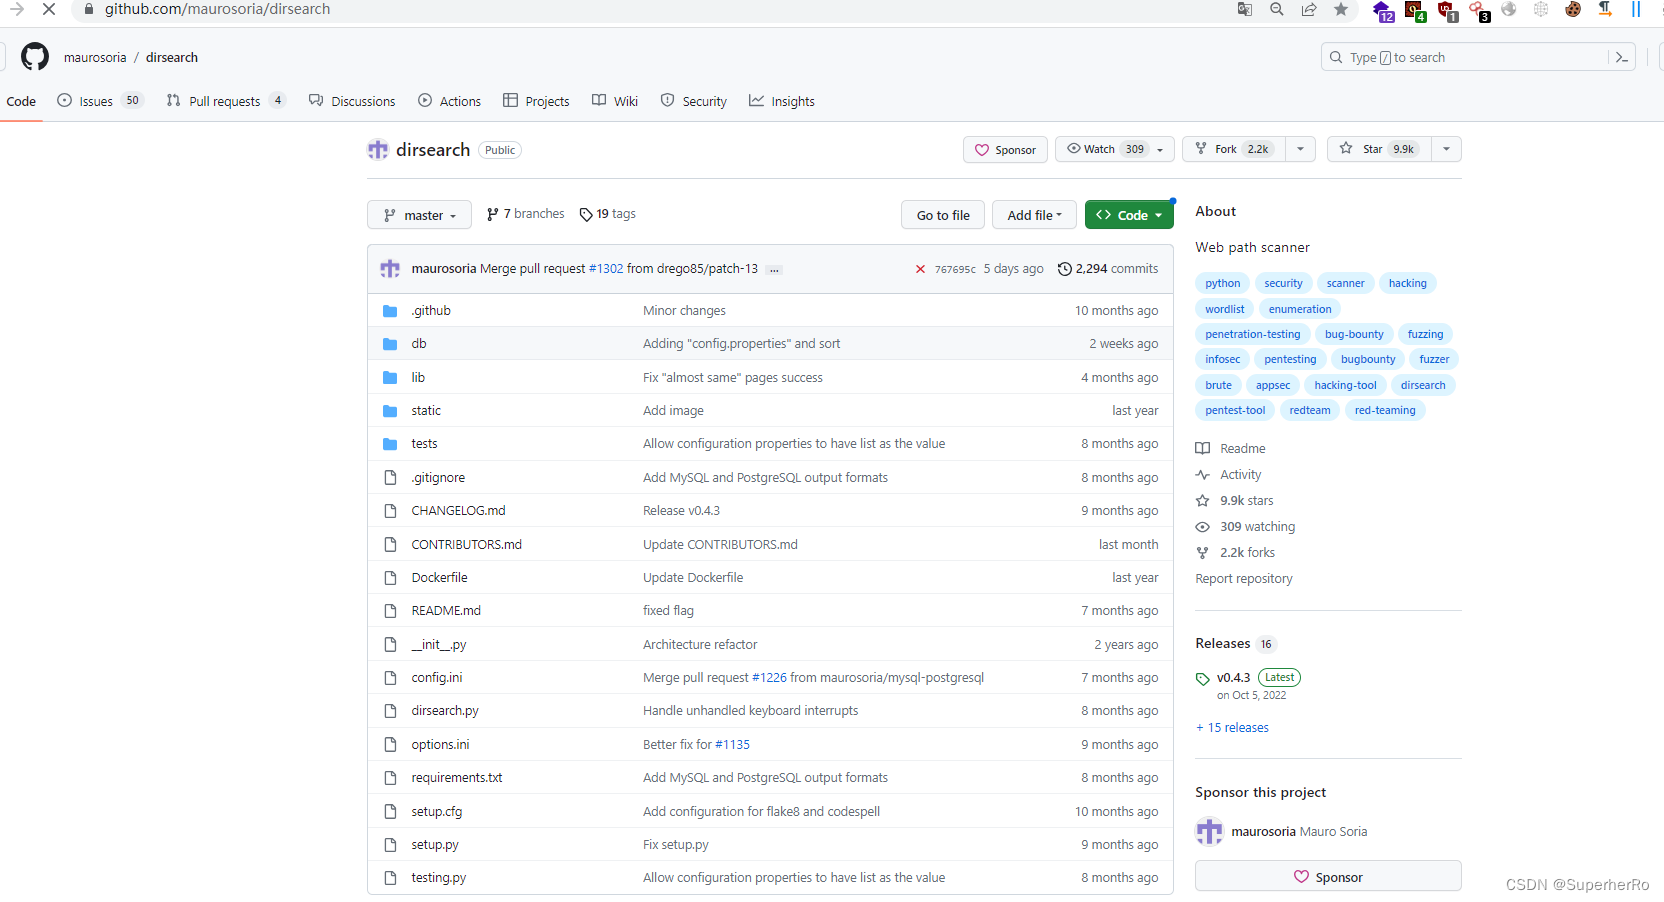
Task: Star the dirsearch repository
Action: [x=1380, y=149]
